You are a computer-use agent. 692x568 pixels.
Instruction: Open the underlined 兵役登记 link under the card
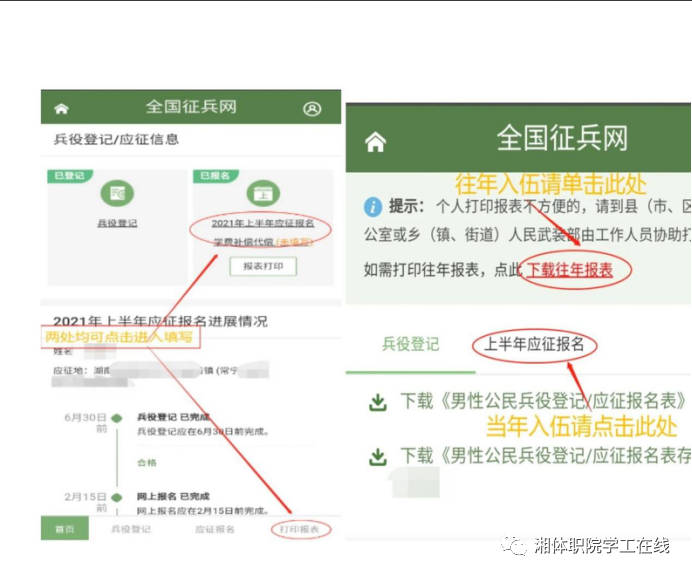(x=117, y=223)
